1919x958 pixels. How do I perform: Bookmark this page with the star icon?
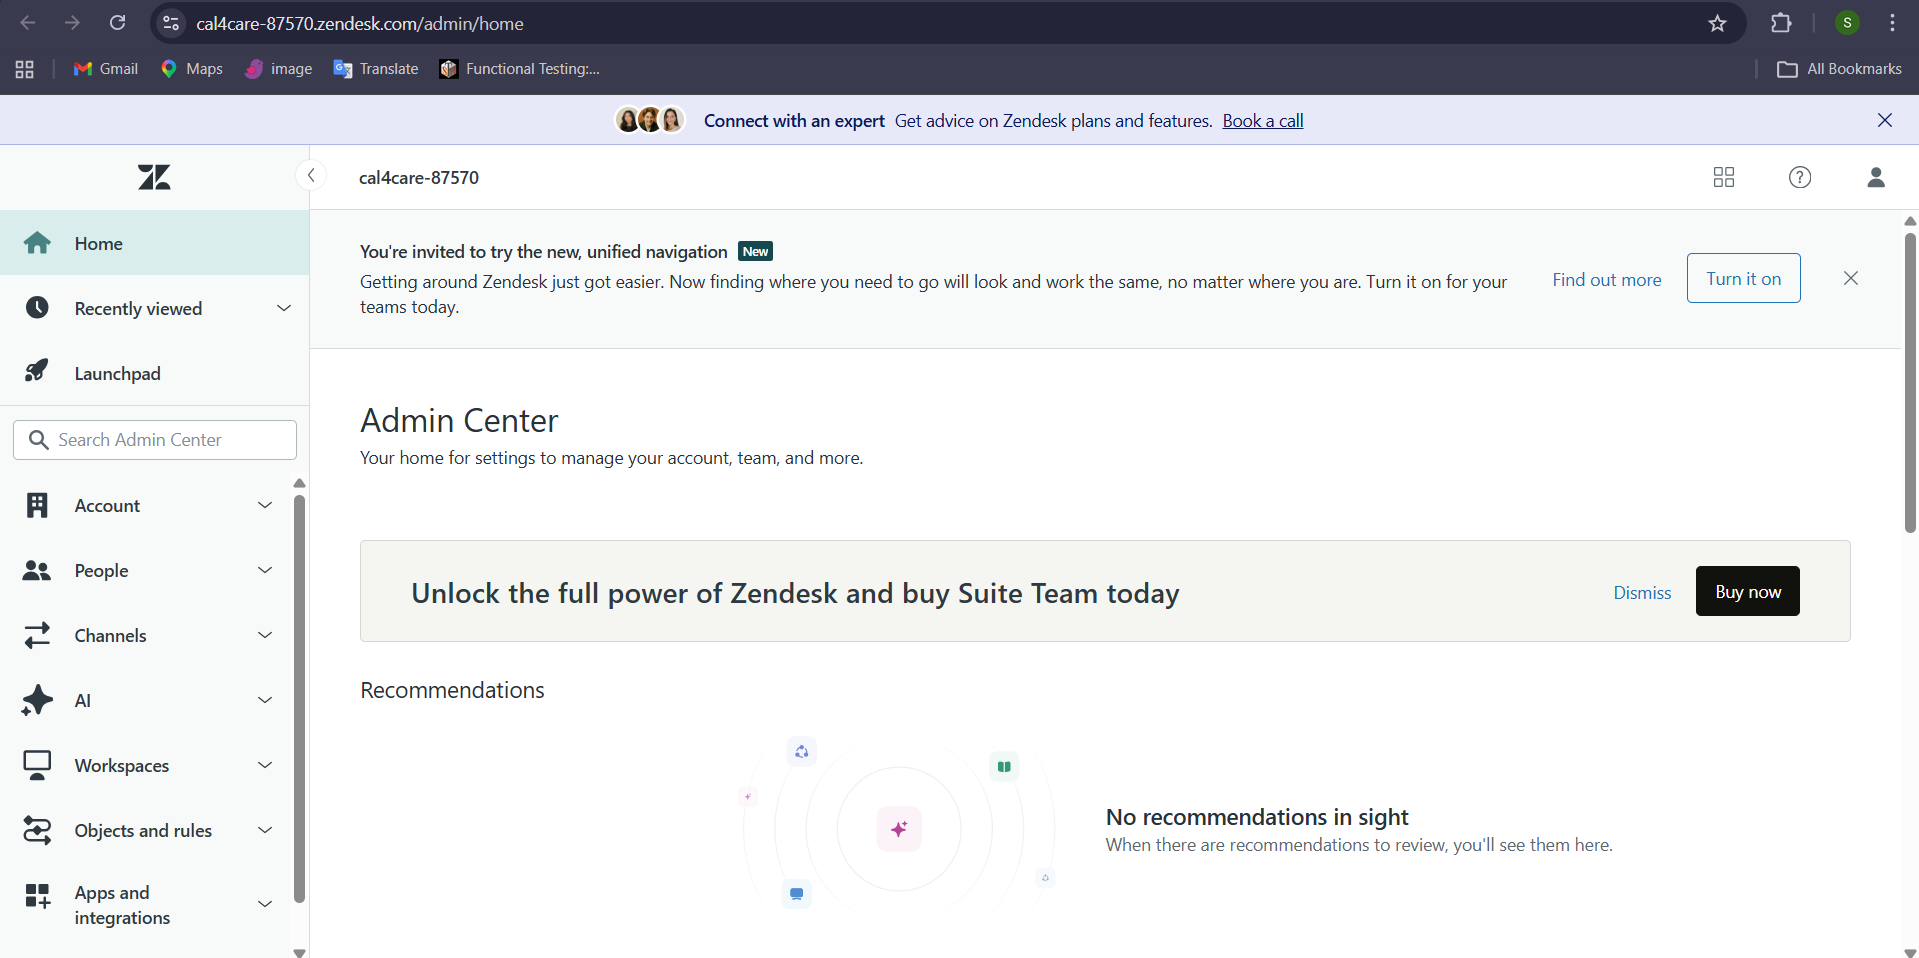1717,23
